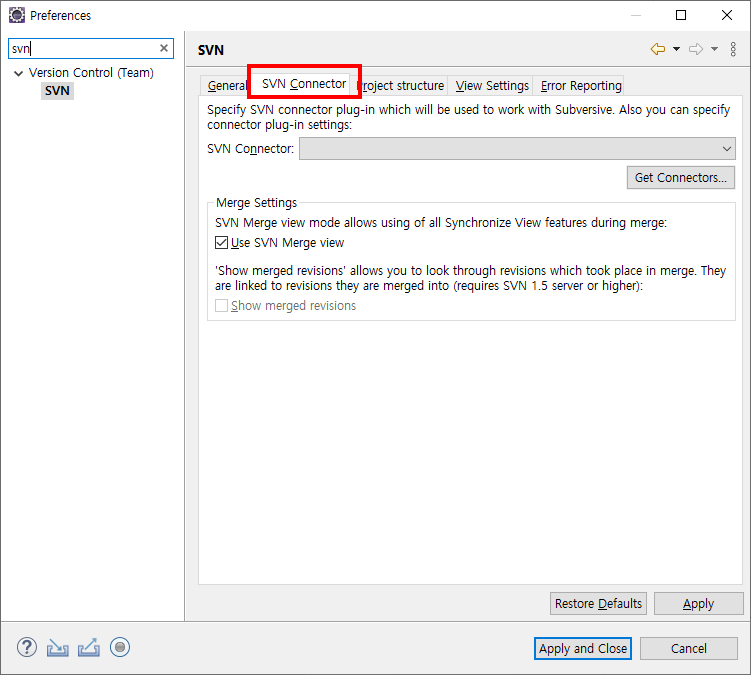This screenshot has width=751, height=675.
Task: Click Apply and Close button
Action: (x=583, y=649)
